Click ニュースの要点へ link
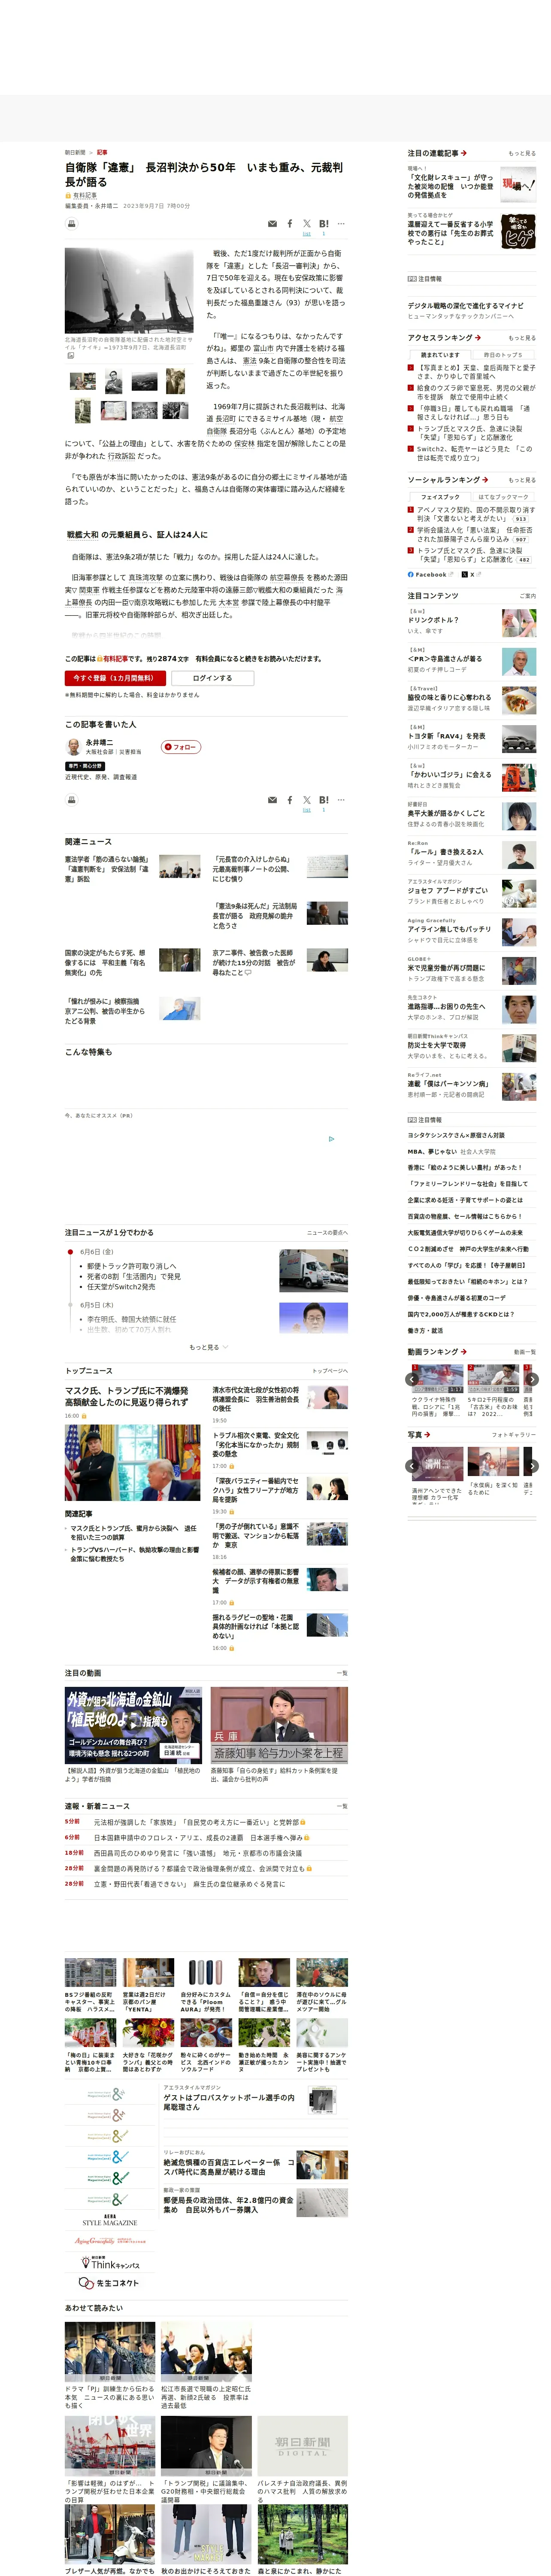Screen dimensions: 551x2576 point(327,1233)
